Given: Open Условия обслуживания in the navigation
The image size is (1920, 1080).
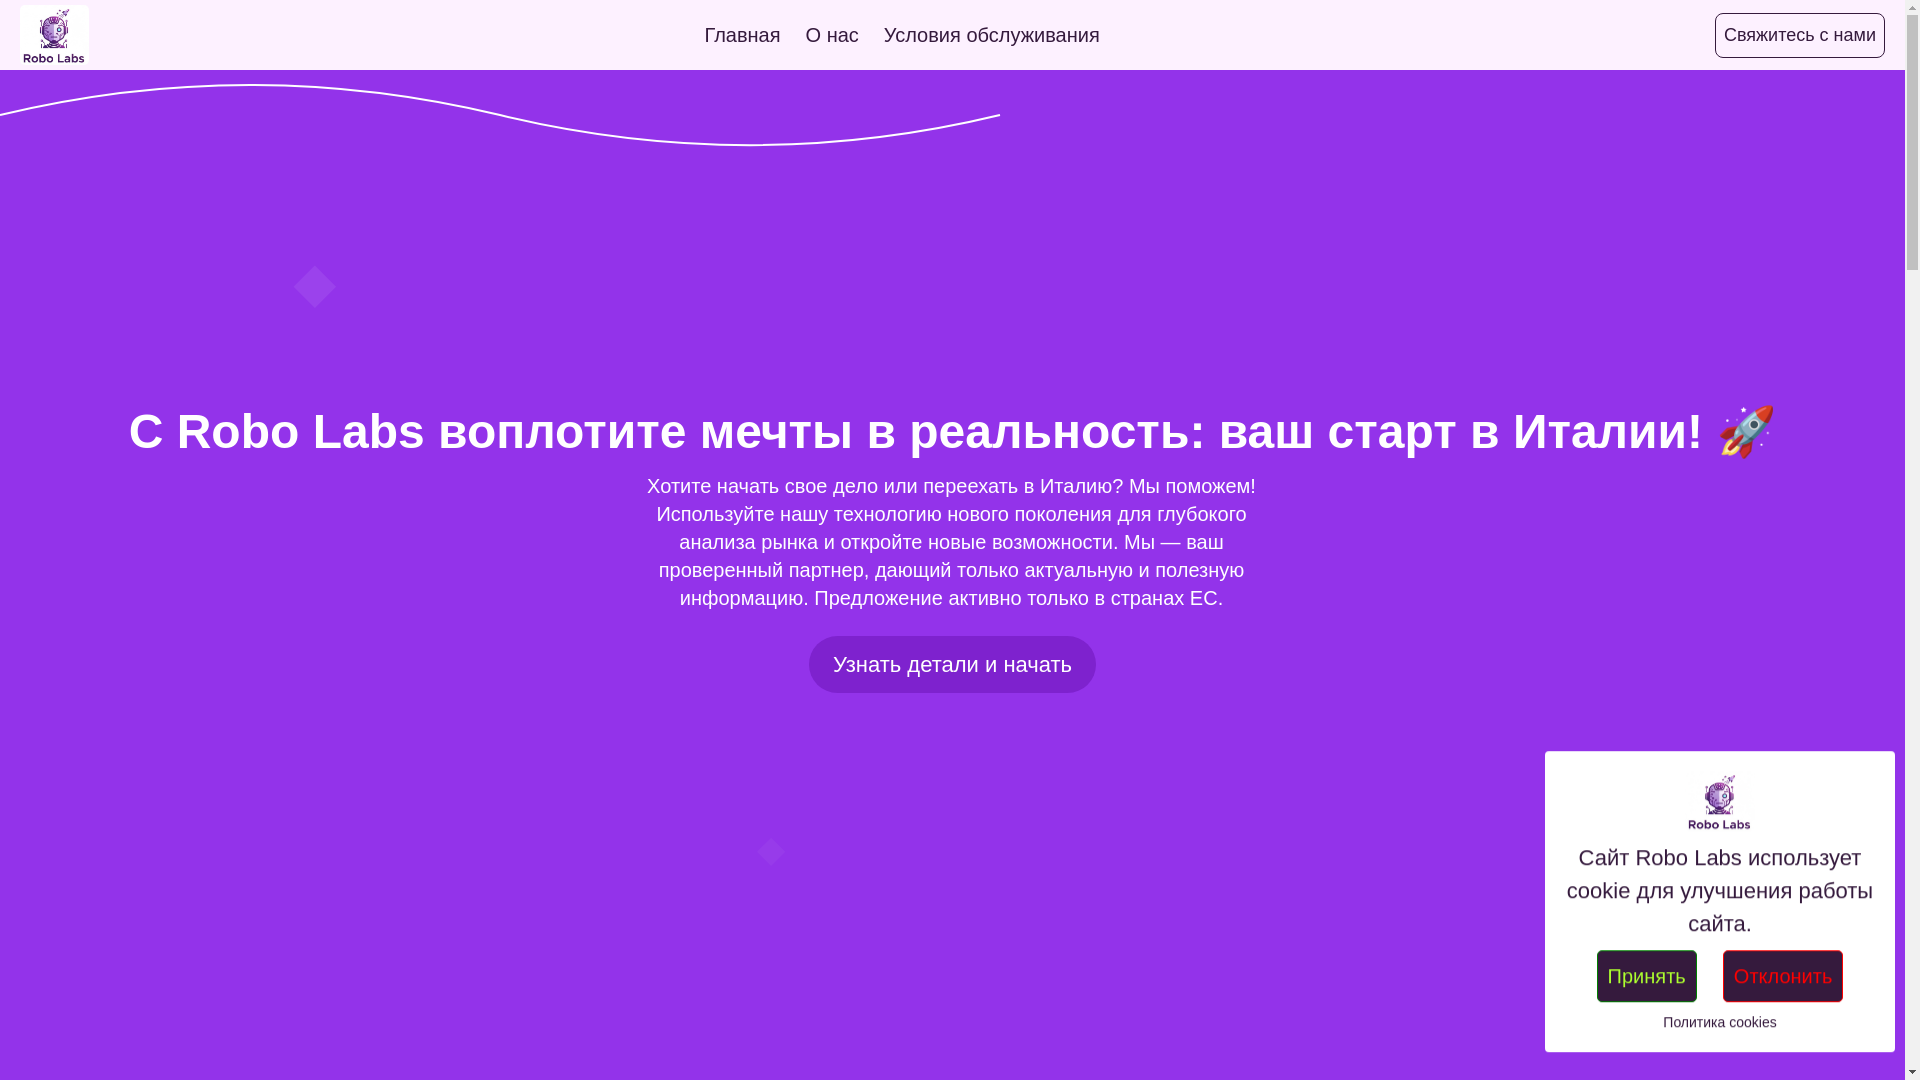Looking at the screenshot, I should pos(991,35).
